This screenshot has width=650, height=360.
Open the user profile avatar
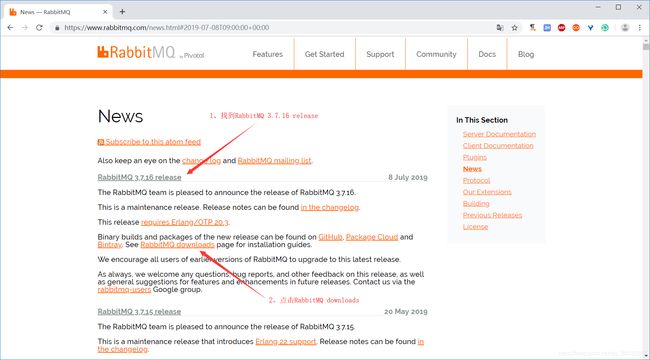pyautogui.click(x=625, y=28)
